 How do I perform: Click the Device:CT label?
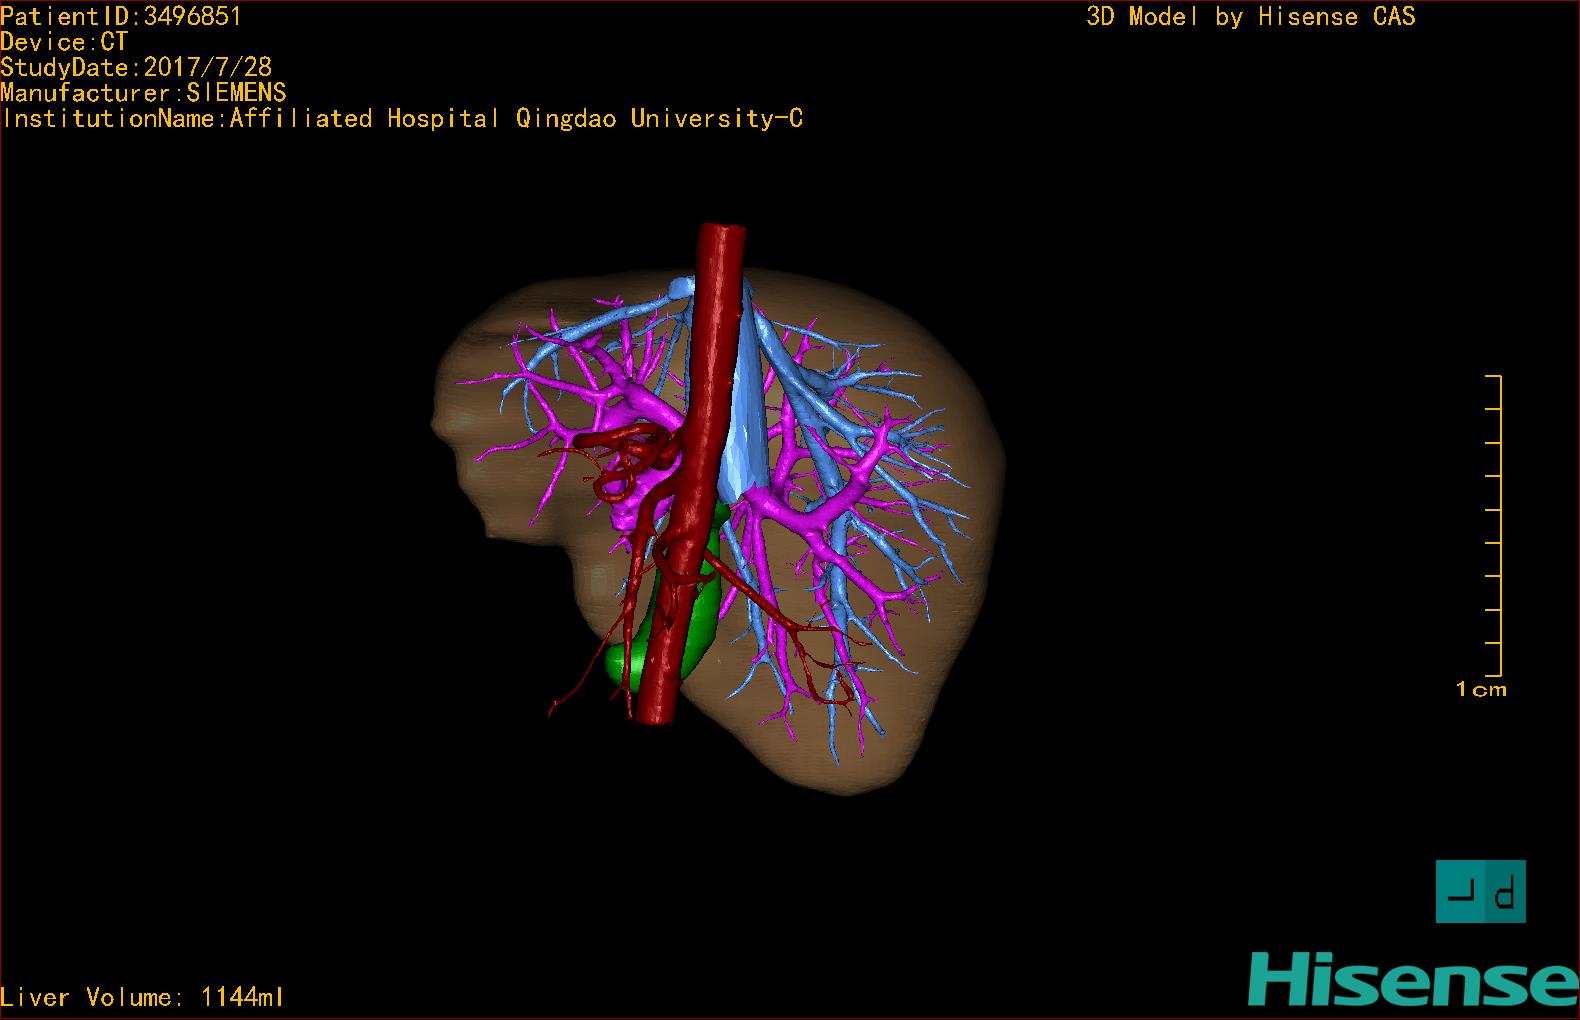tap(64, 42)
